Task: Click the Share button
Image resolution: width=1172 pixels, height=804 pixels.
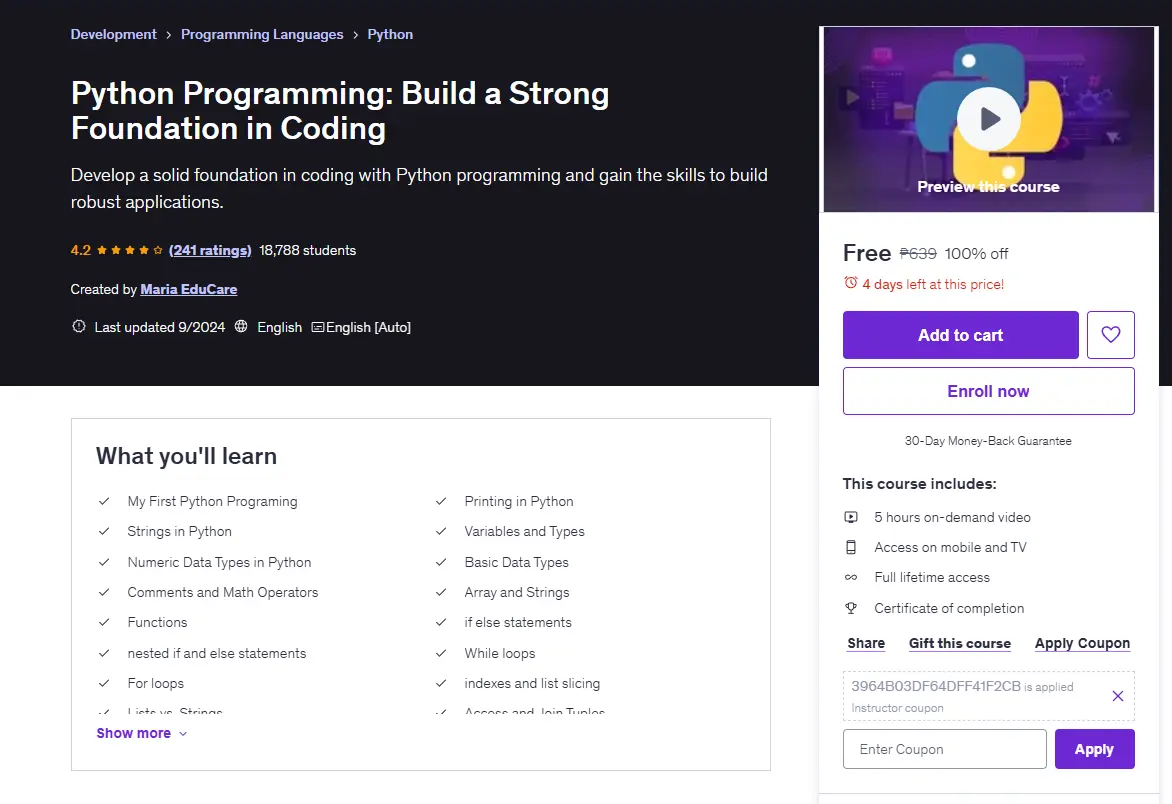Action: (866, 643)
